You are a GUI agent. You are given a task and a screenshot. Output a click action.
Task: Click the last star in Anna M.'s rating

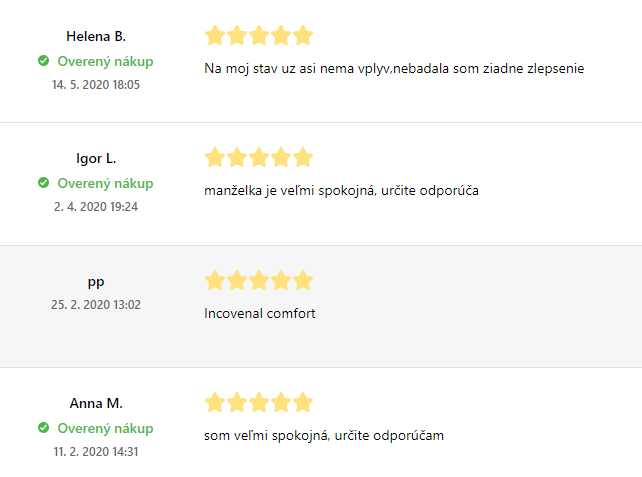pos(303,402)
